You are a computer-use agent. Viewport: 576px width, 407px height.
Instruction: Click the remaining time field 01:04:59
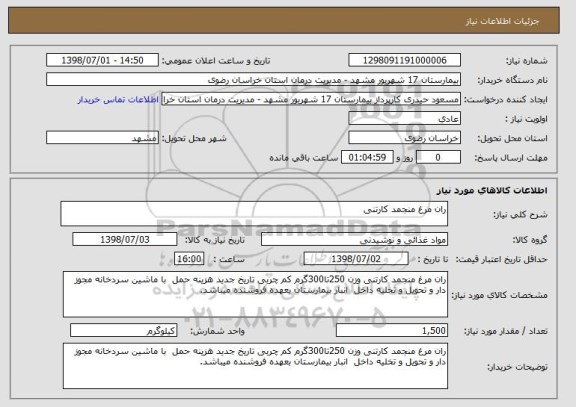(x=367, y=158)
